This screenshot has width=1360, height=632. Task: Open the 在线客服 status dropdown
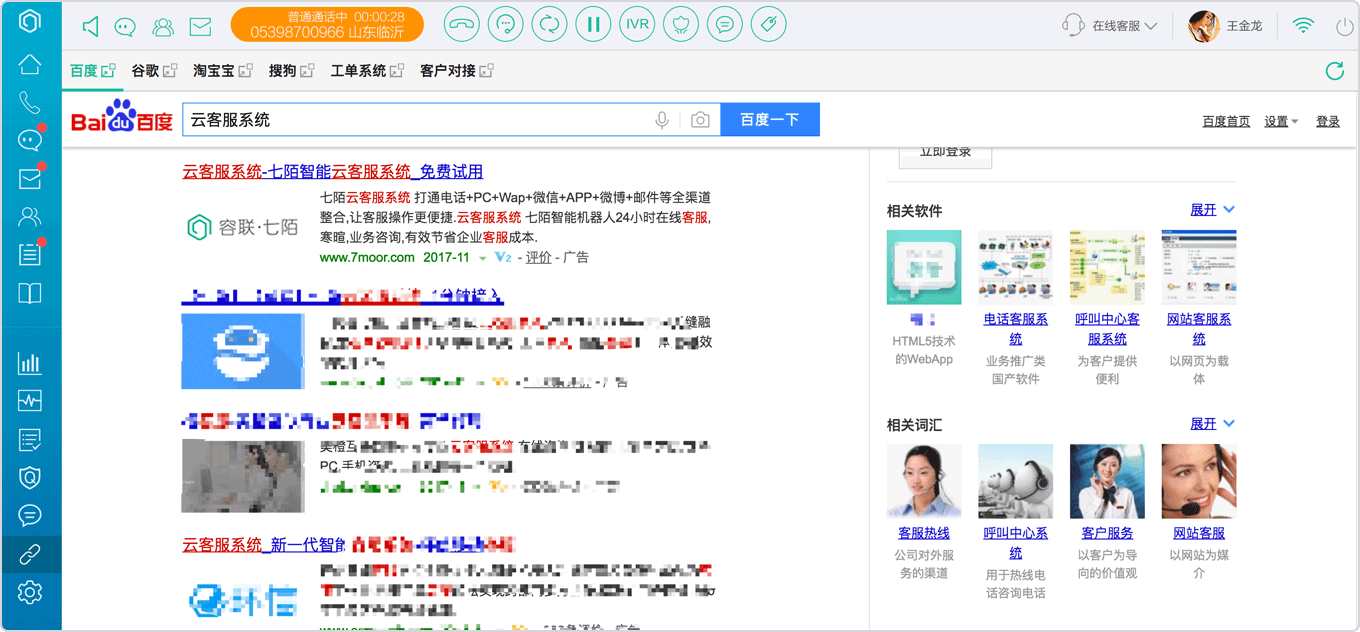coord(1110,26)
